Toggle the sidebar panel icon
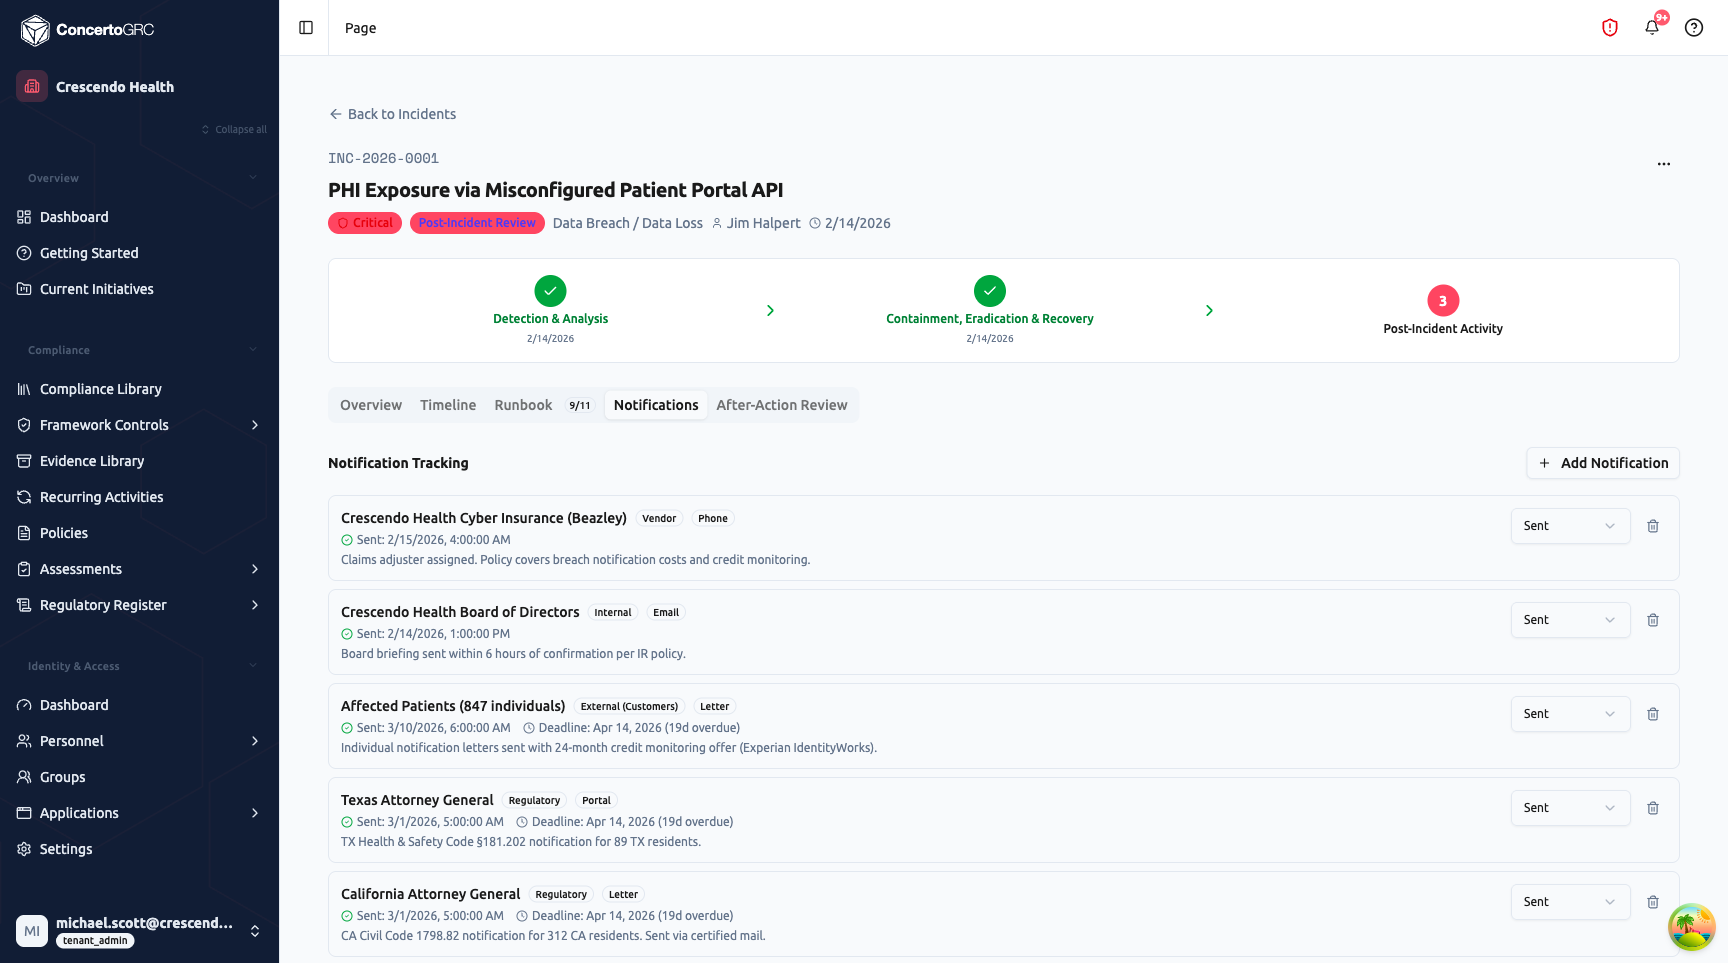 click(306, 28)
